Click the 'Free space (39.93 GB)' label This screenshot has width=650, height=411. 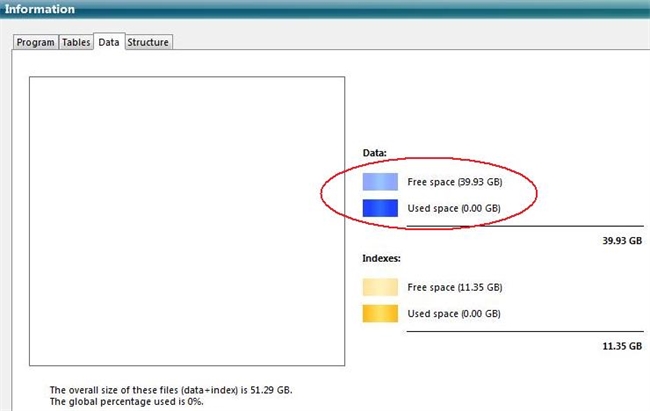pos(455,182)
